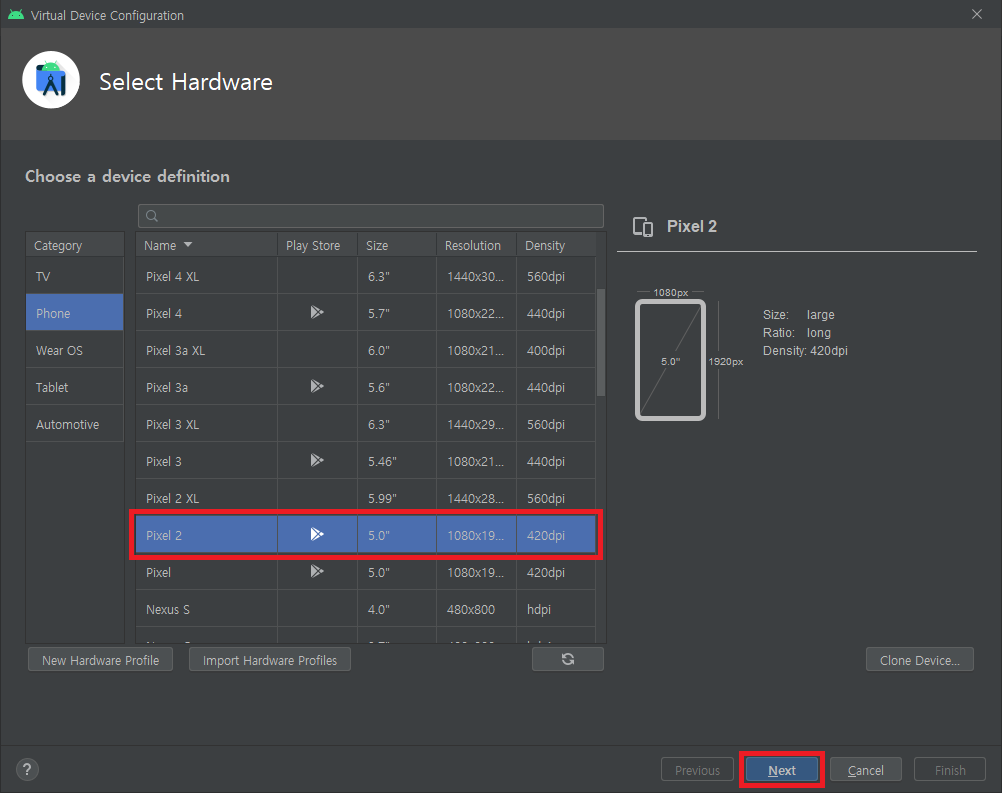Click the device icon beside the Pixel 2 title

[x=643, y=227]
